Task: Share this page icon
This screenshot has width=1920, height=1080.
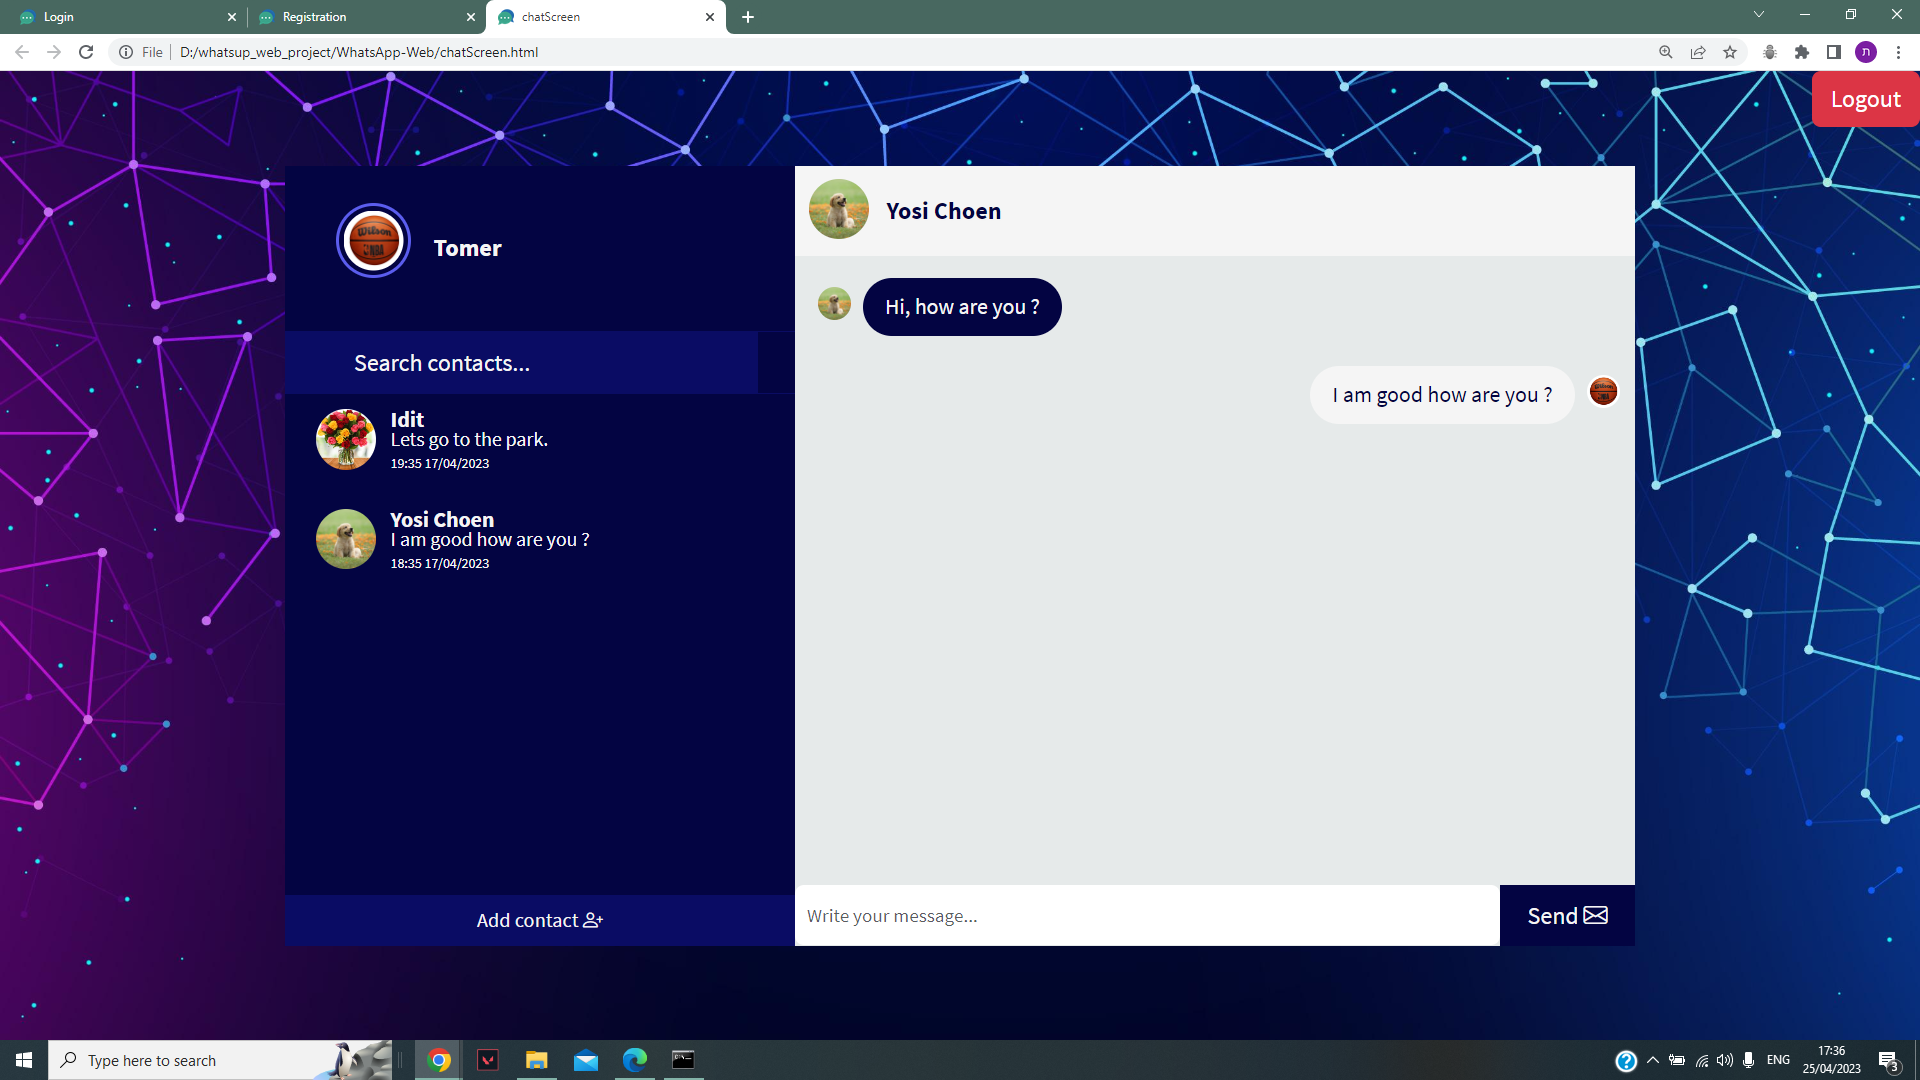Action: (x=1698, y=52)
